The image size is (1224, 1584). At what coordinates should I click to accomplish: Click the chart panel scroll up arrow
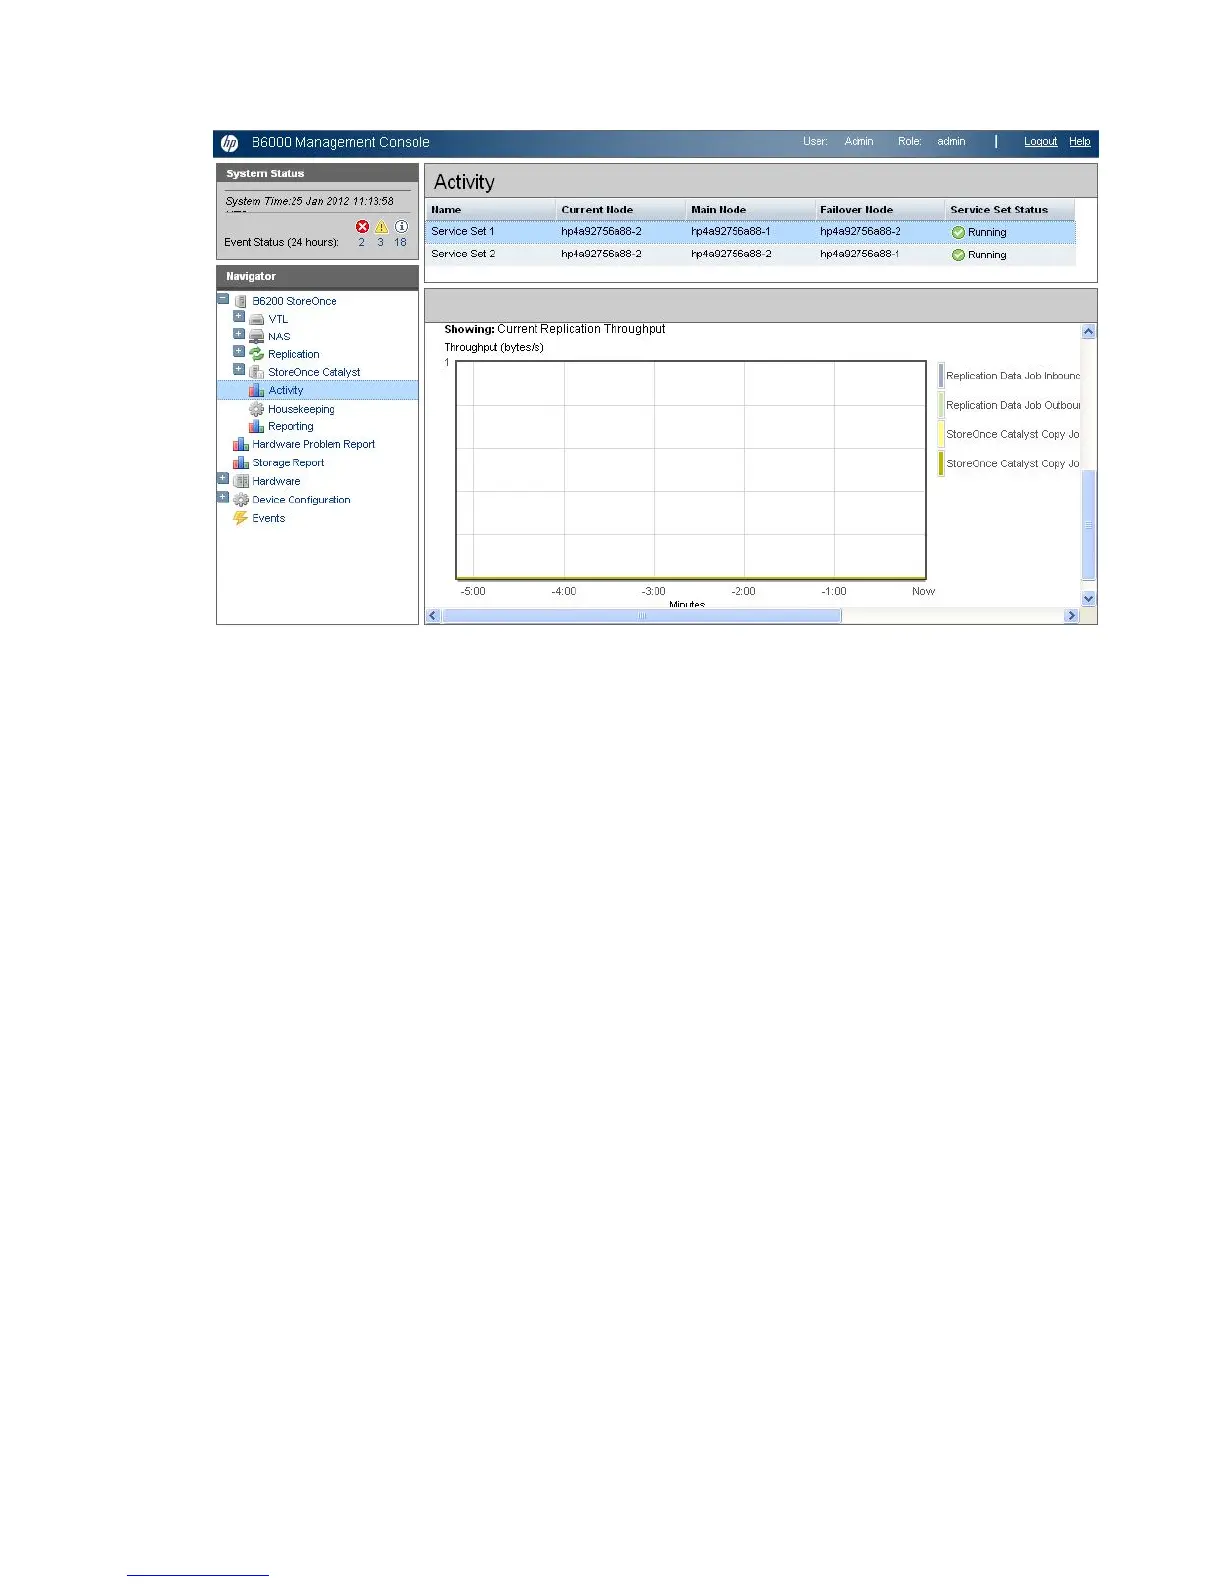pyautogui.click(x=1089, y=331)
